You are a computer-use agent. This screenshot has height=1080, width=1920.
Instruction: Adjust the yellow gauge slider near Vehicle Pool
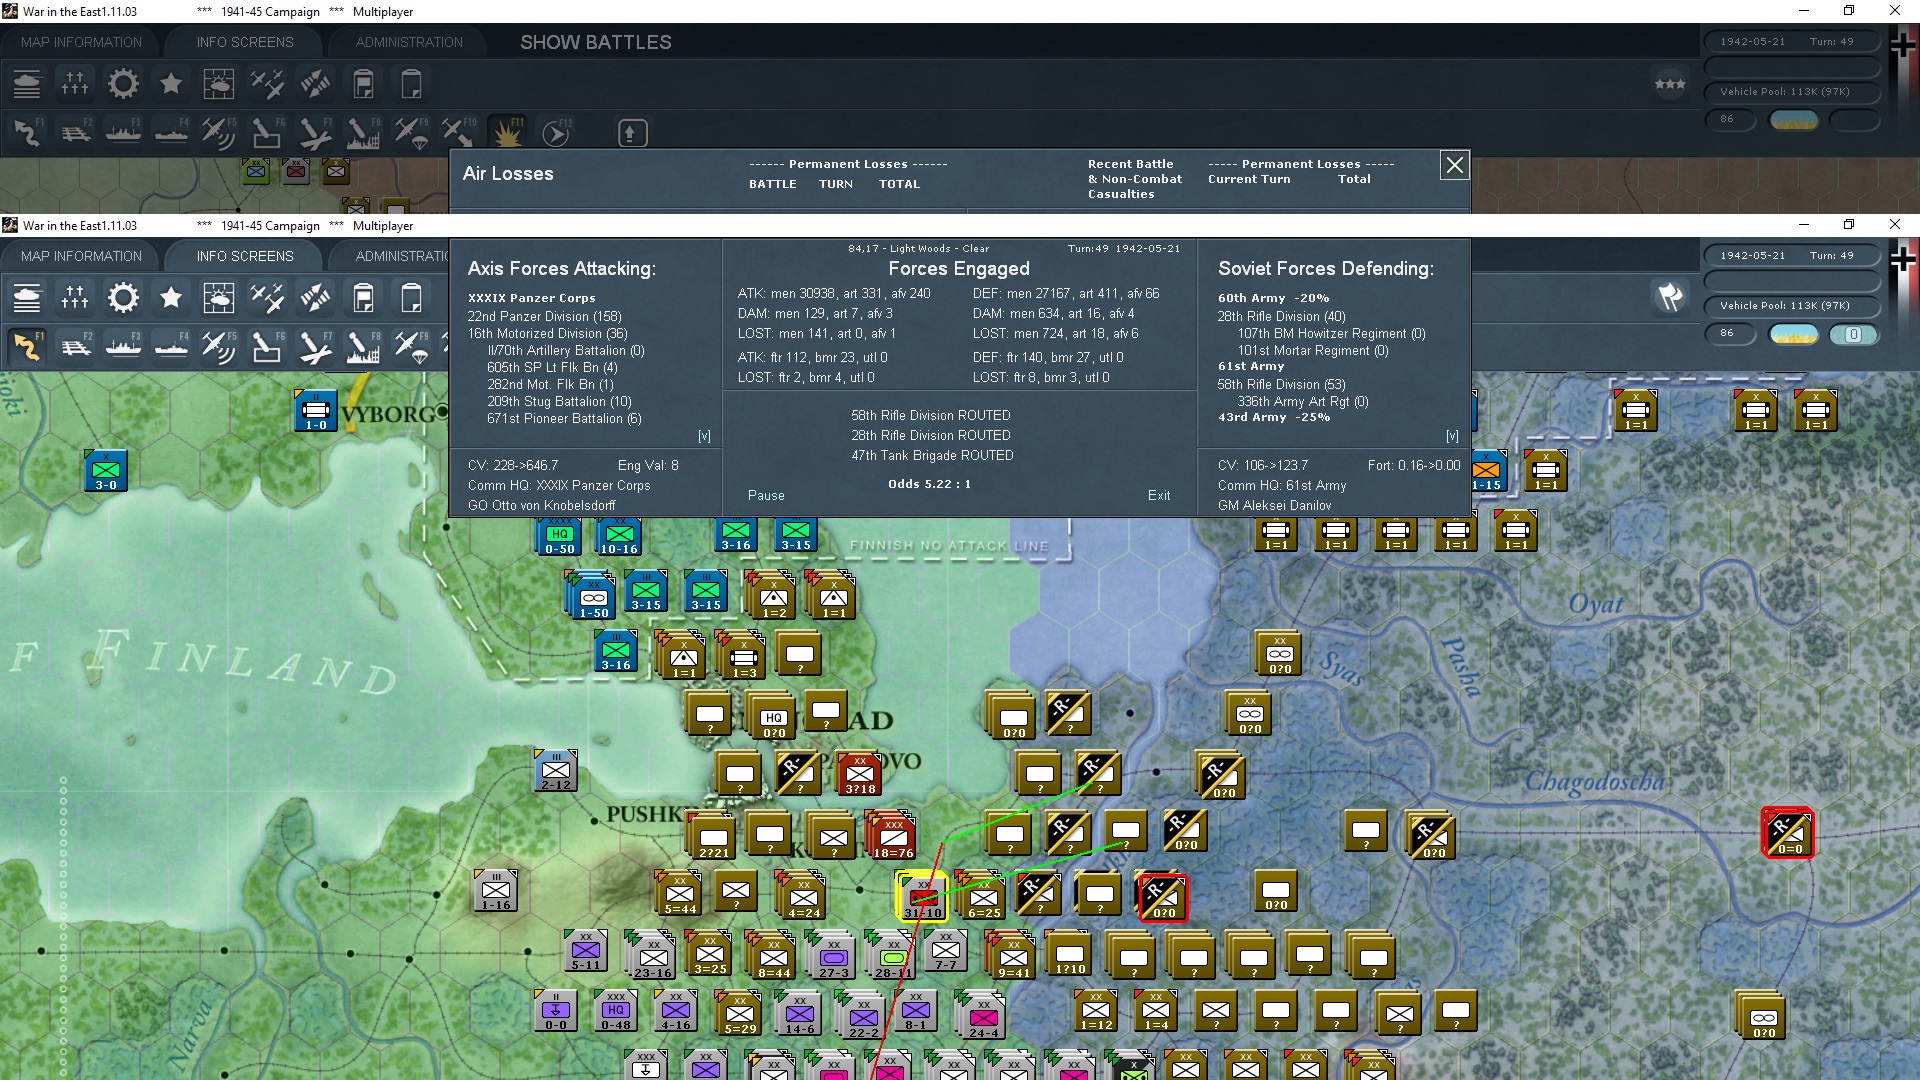pyautogui.click(x=1794, y=334)
